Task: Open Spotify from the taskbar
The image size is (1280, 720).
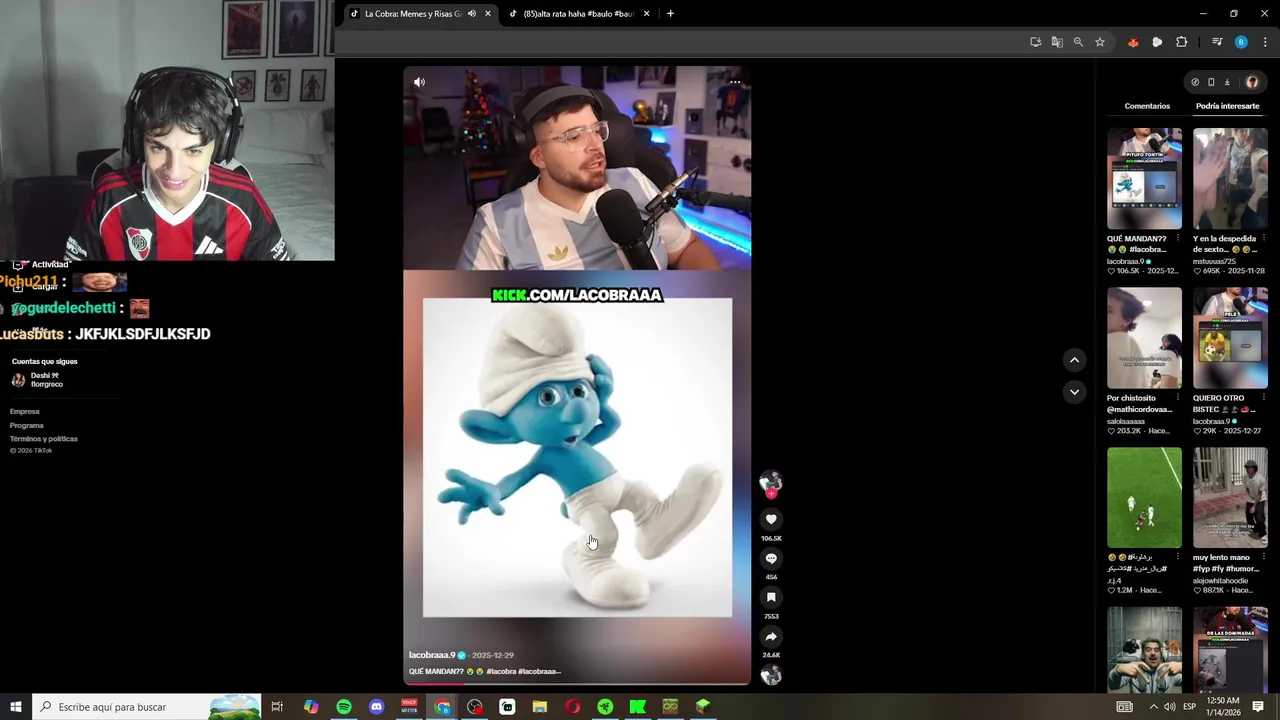Action: coord(344,707)
